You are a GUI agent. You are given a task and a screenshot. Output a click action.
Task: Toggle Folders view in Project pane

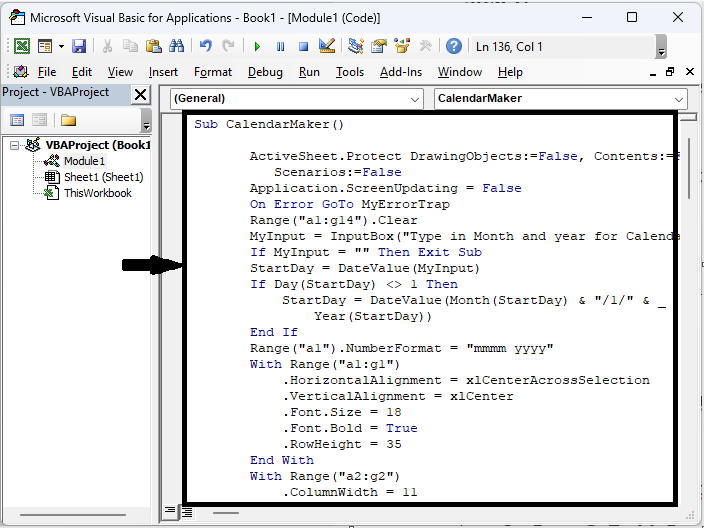coord(68,120)
